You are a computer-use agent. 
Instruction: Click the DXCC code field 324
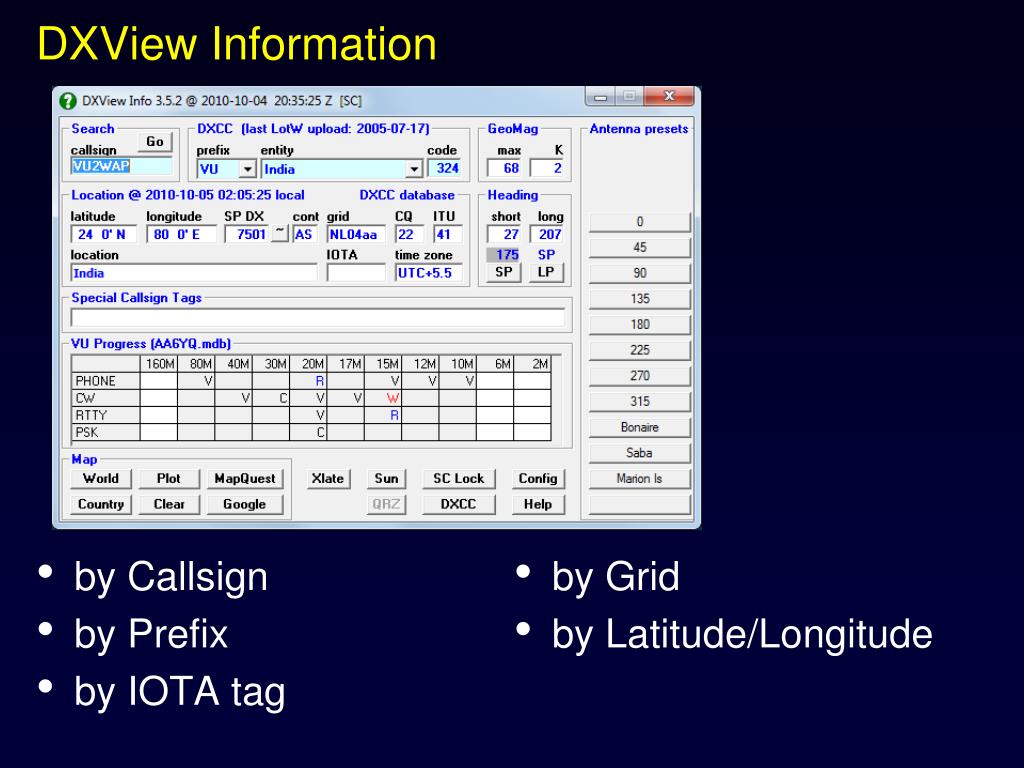445,168
